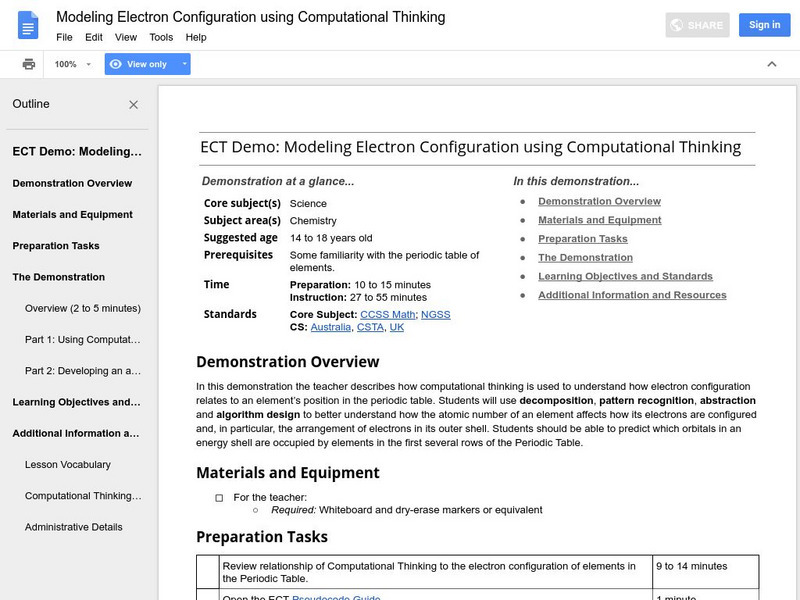
Task: Click the Demonstration at a glance heading
Action: [278, 181]
